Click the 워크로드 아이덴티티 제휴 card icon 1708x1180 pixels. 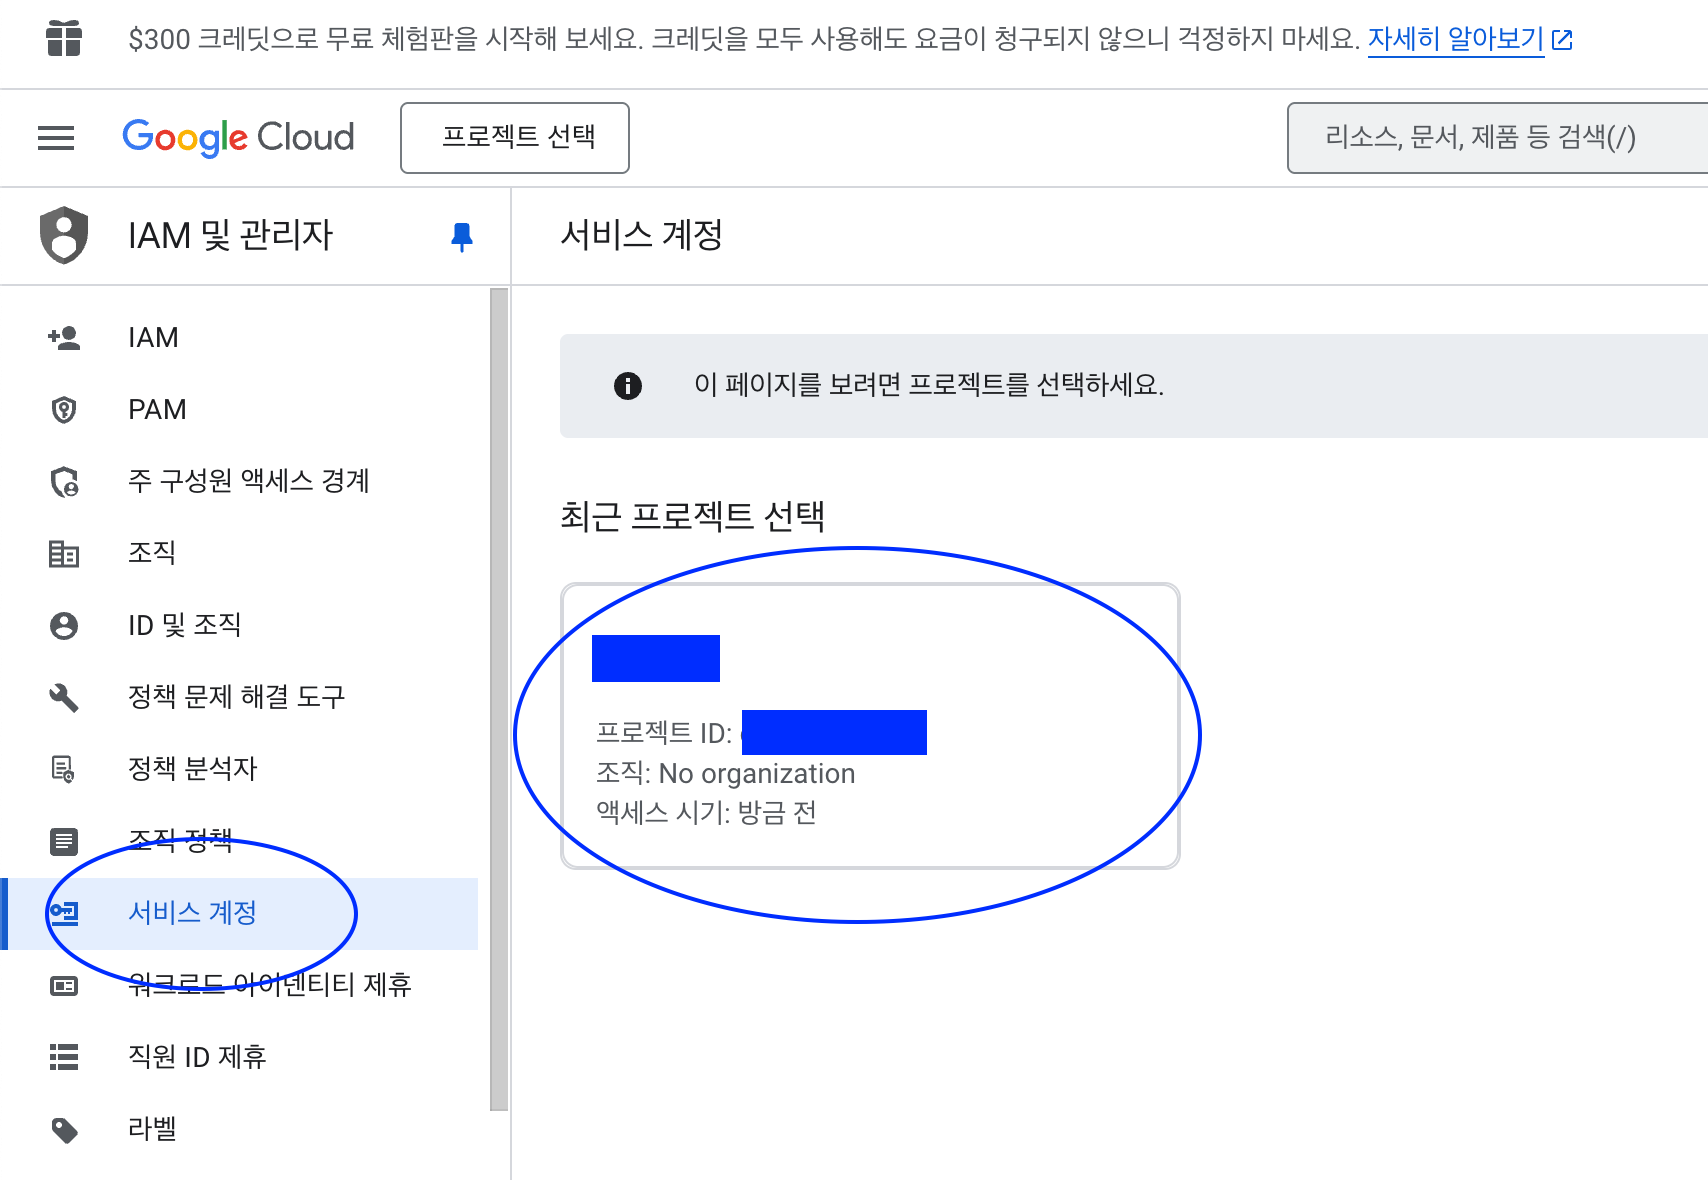tap(64, 986)
